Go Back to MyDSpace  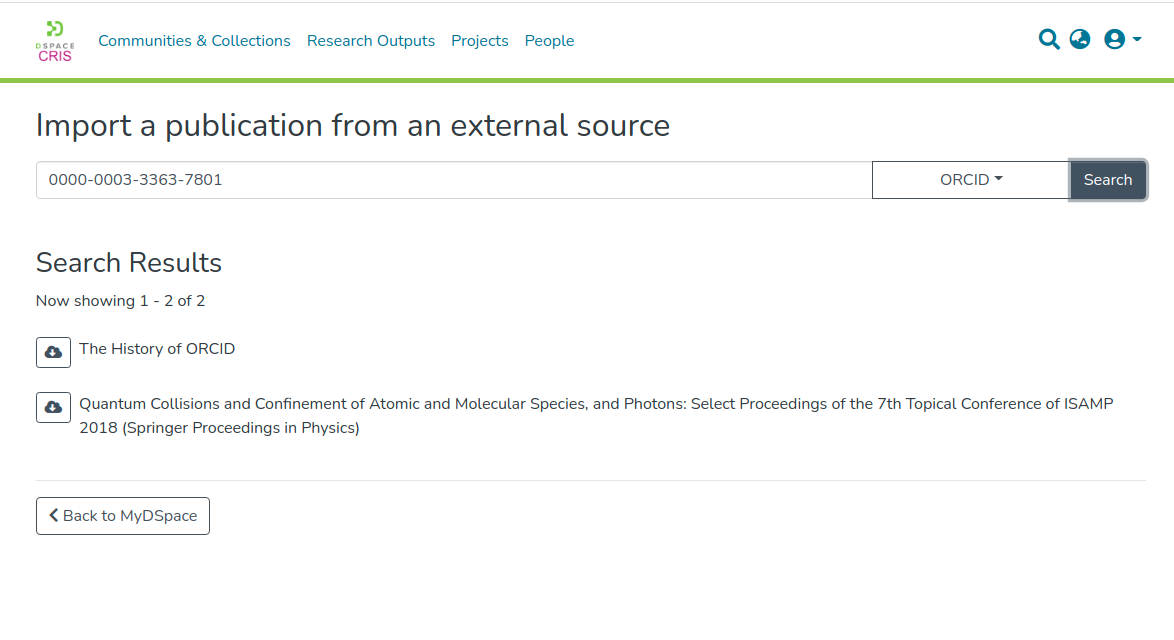[123, 516]
